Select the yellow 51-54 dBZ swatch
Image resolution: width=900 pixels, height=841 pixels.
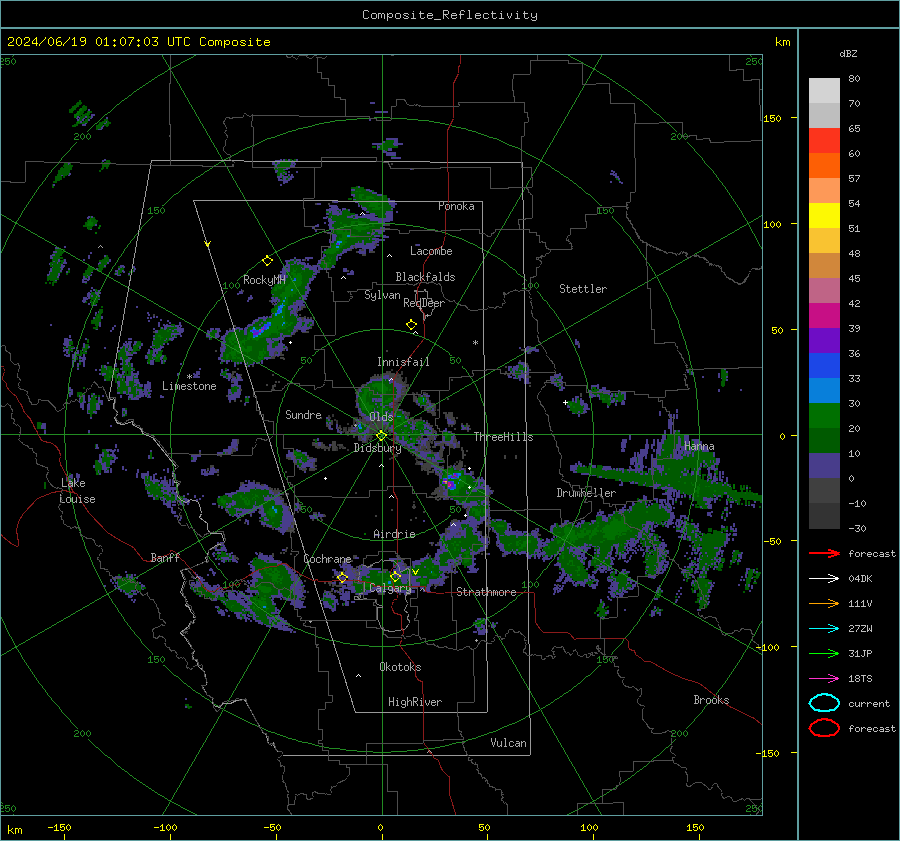tap(824, 216)
